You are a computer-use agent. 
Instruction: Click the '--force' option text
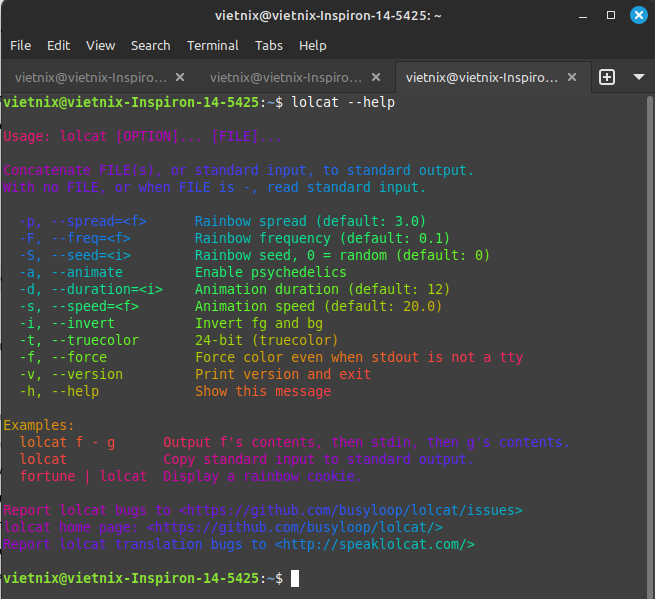[79, 357]
